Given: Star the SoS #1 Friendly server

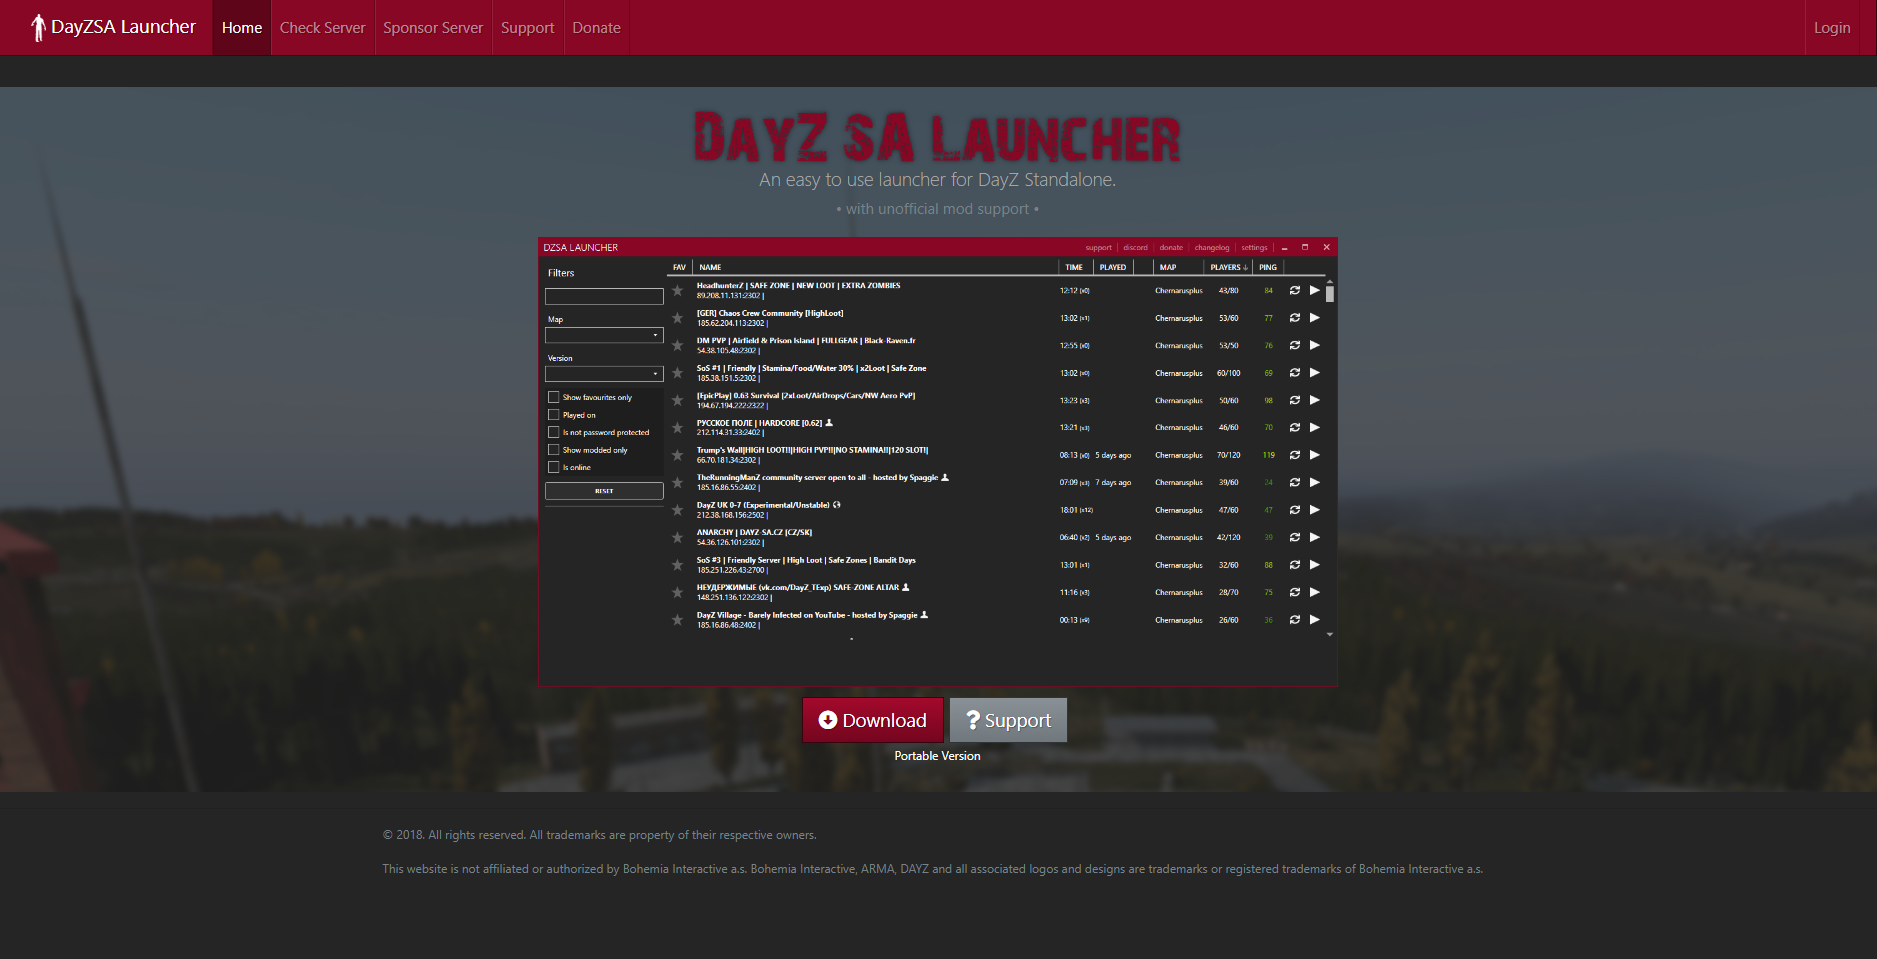Looking at the screenshot, I should (x=677, y=373).
